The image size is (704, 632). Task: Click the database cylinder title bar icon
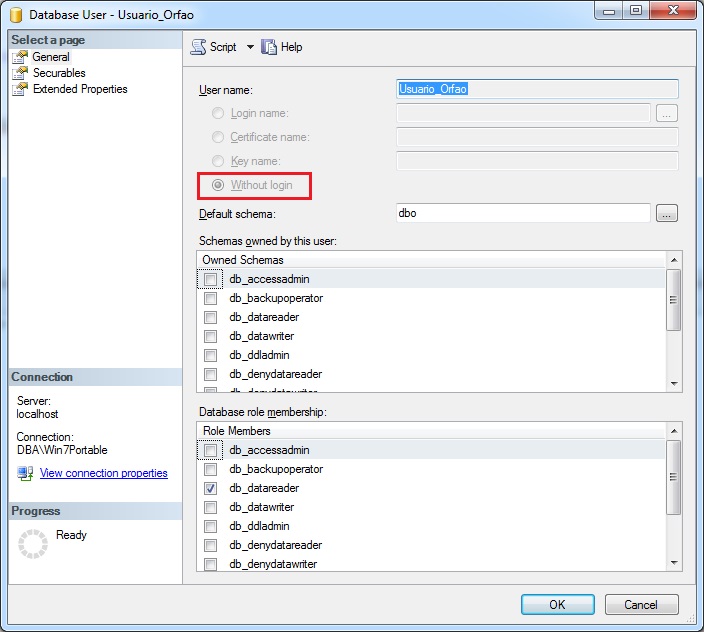pos(16,15)
